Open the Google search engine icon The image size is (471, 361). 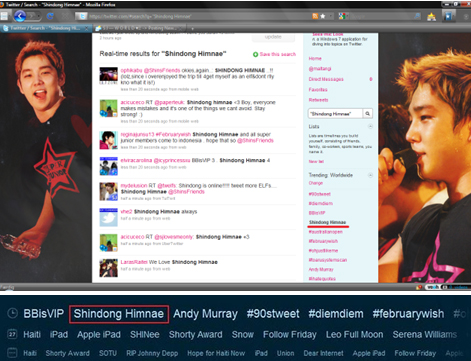click(342, 16)
